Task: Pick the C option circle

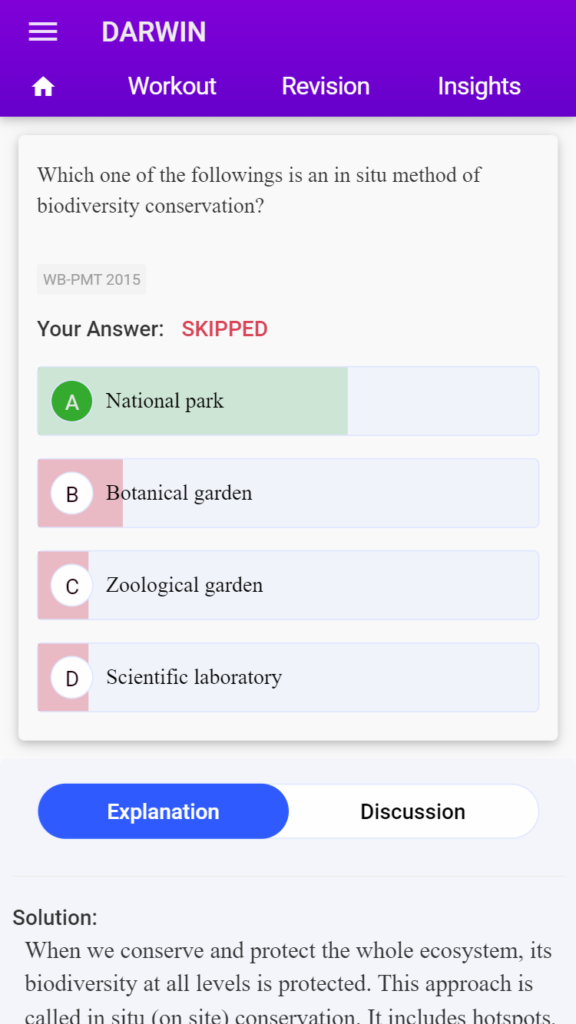Action: [x=72, y=585]
